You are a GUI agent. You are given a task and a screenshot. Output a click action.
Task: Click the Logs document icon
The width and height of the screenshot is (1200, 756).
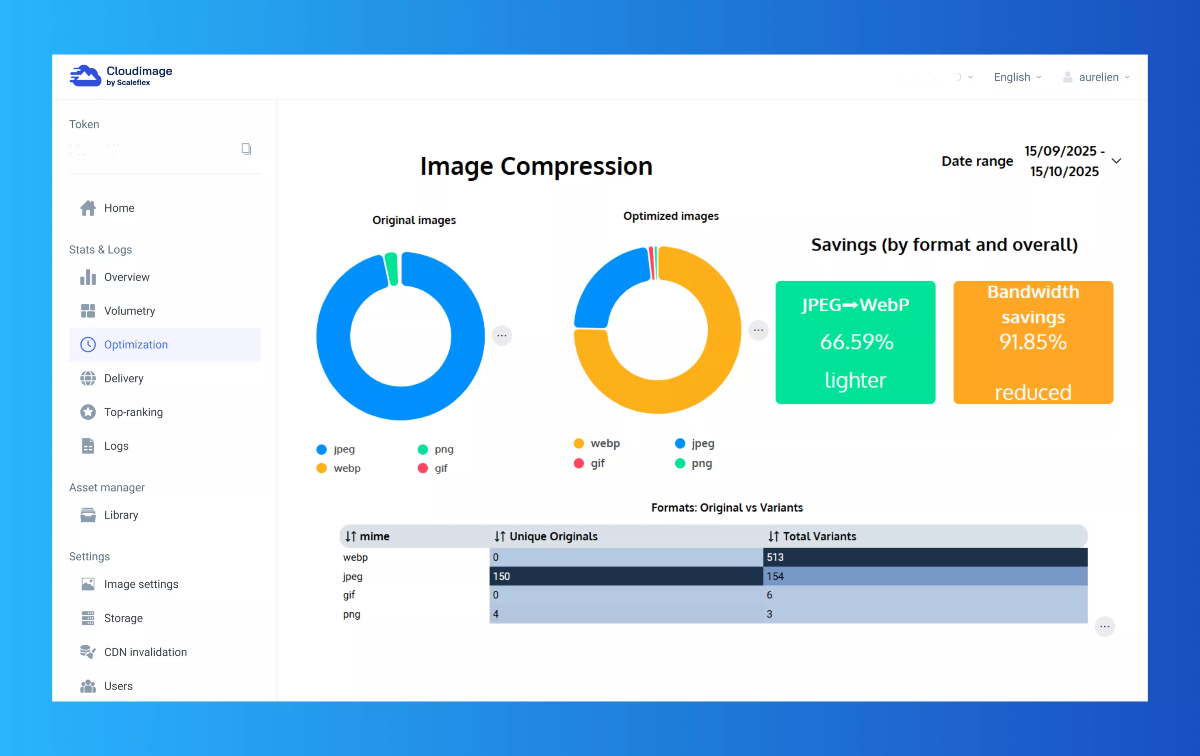(87, 445)
